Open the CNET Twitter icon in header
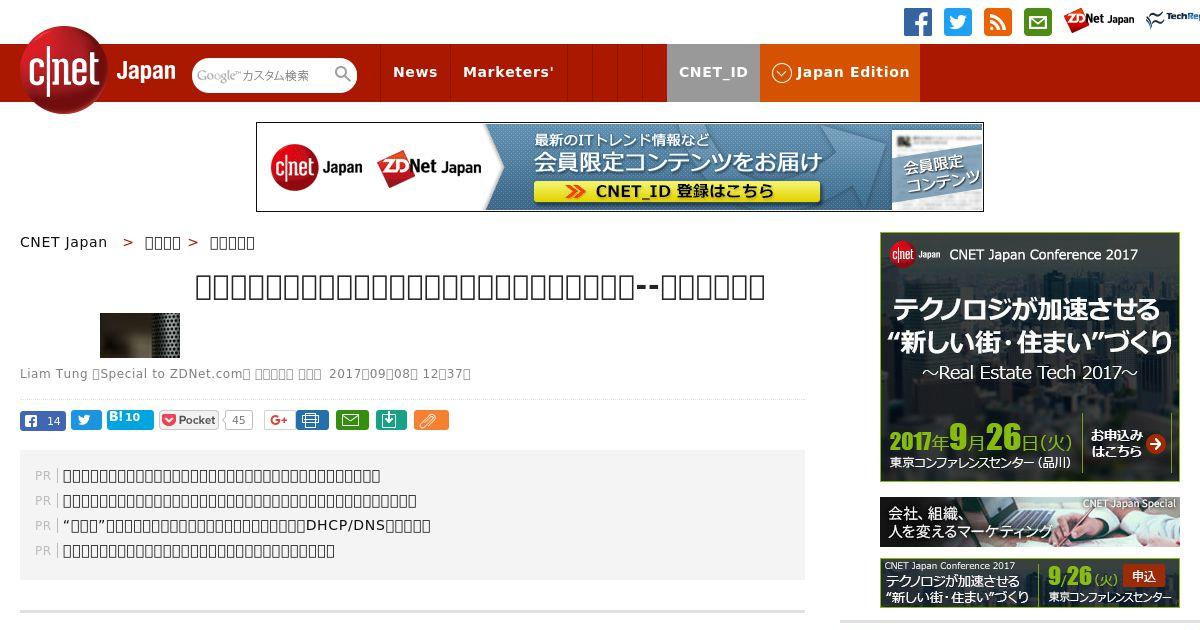Image resolution: width=1200 pixels, height=630 pixels. click(x=958, y=22)
